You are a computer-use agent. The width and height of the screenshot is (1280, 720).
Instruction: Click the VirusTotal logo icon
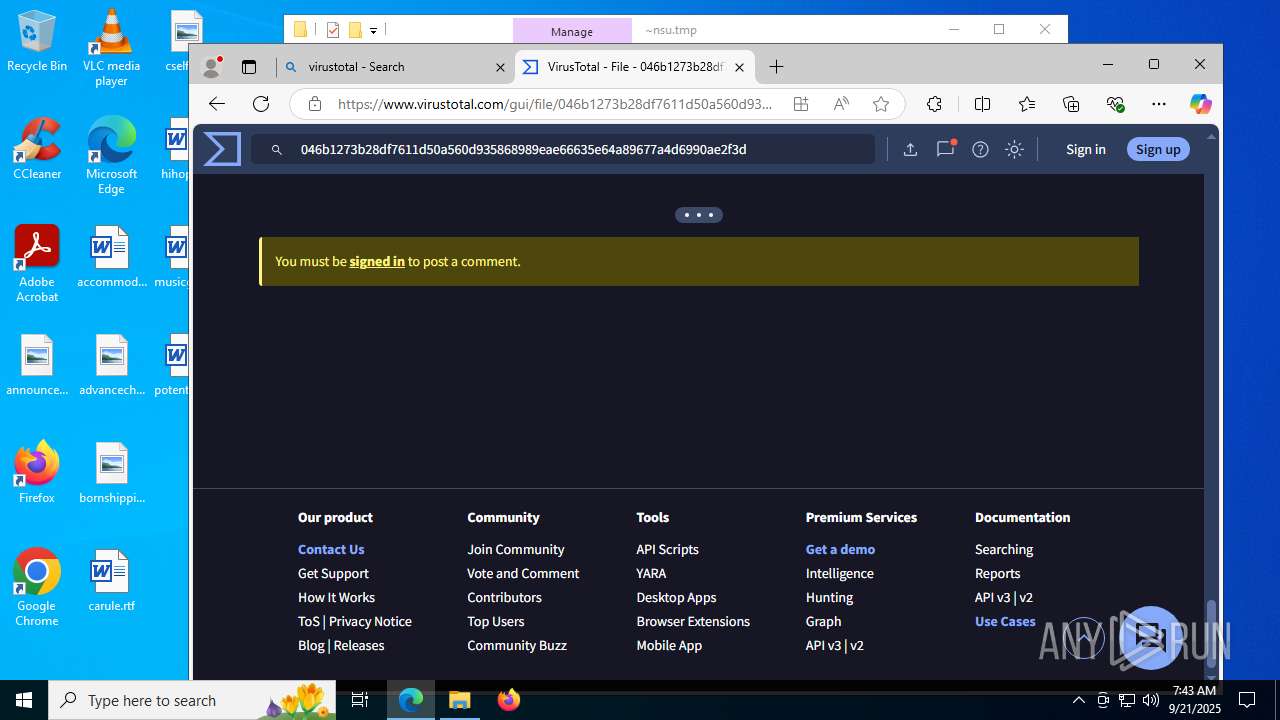[222, 149]
